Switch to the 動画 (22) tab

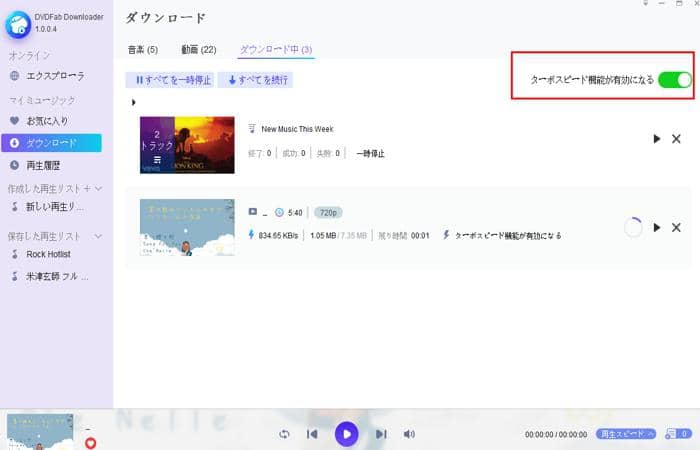tap(198, 49)
